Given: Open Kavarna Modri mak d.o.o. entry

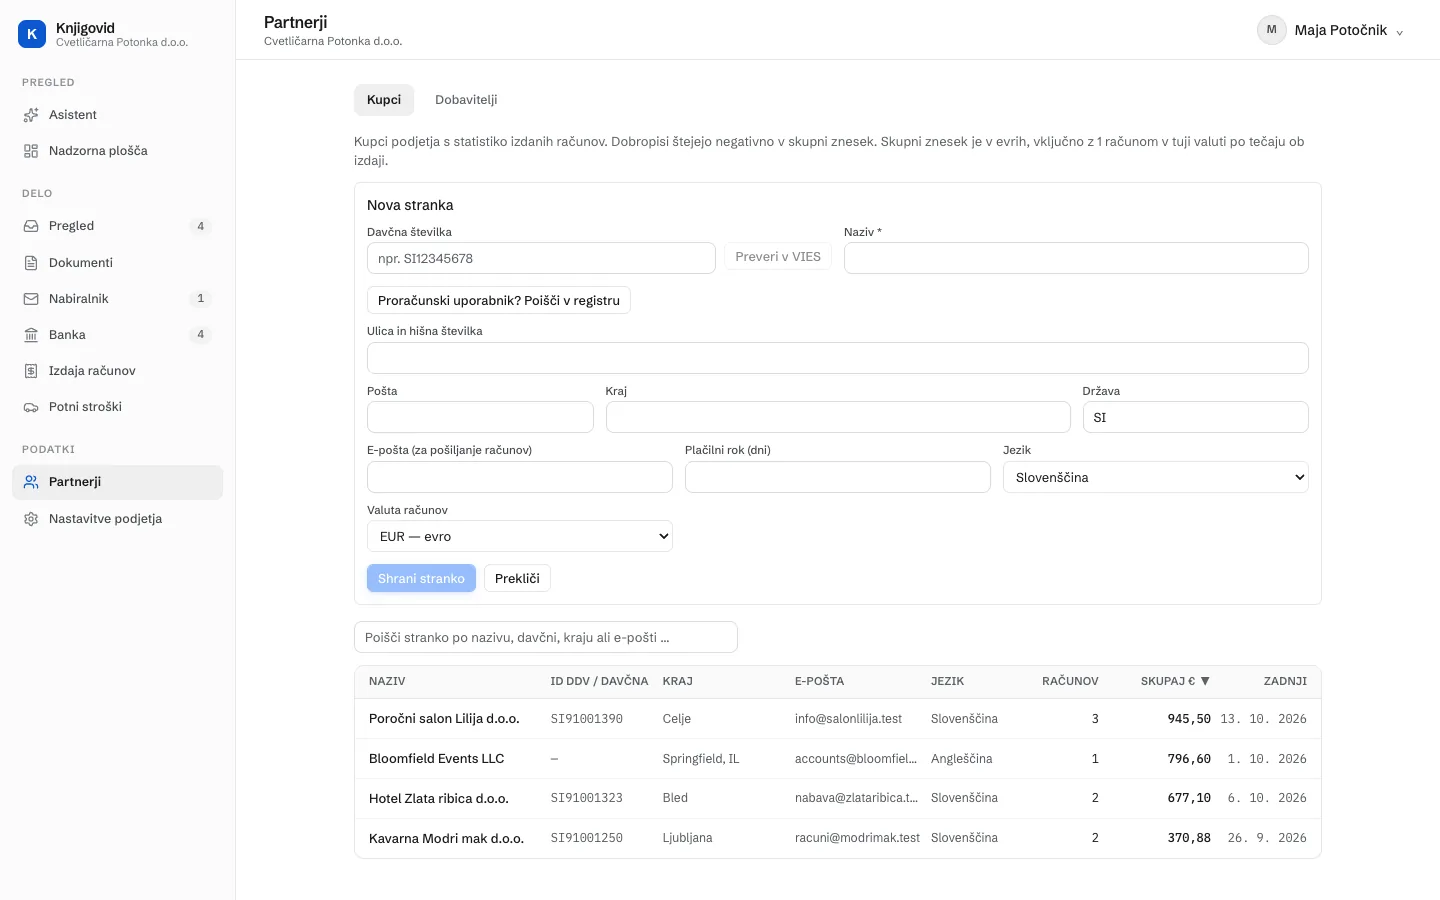Looking at the screenshot, I should [x=838, y=838].
